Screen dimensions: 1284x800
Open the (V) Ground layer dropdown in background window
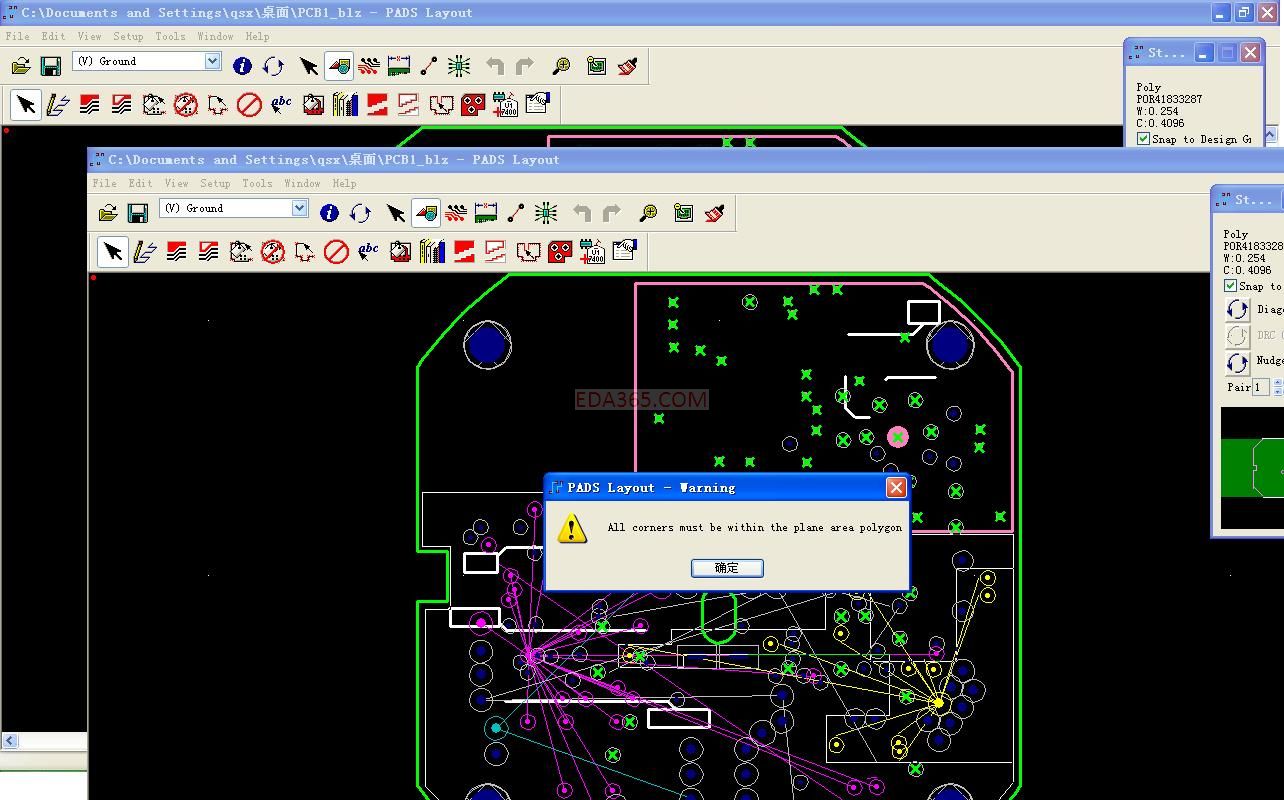tap(212, 61)
